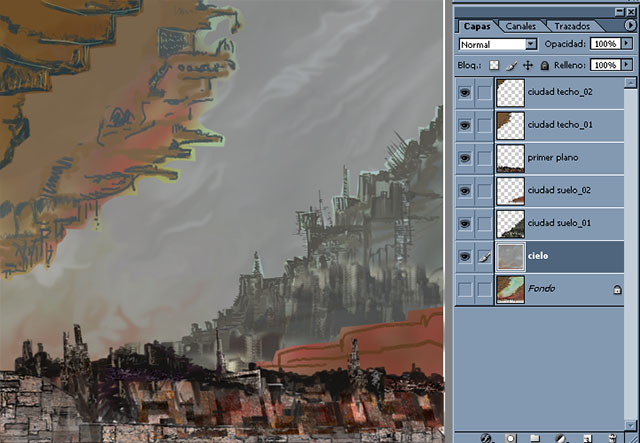Toggle link box for ciudad techo_02
Screen dimensions: 640x443
(484, 93)
